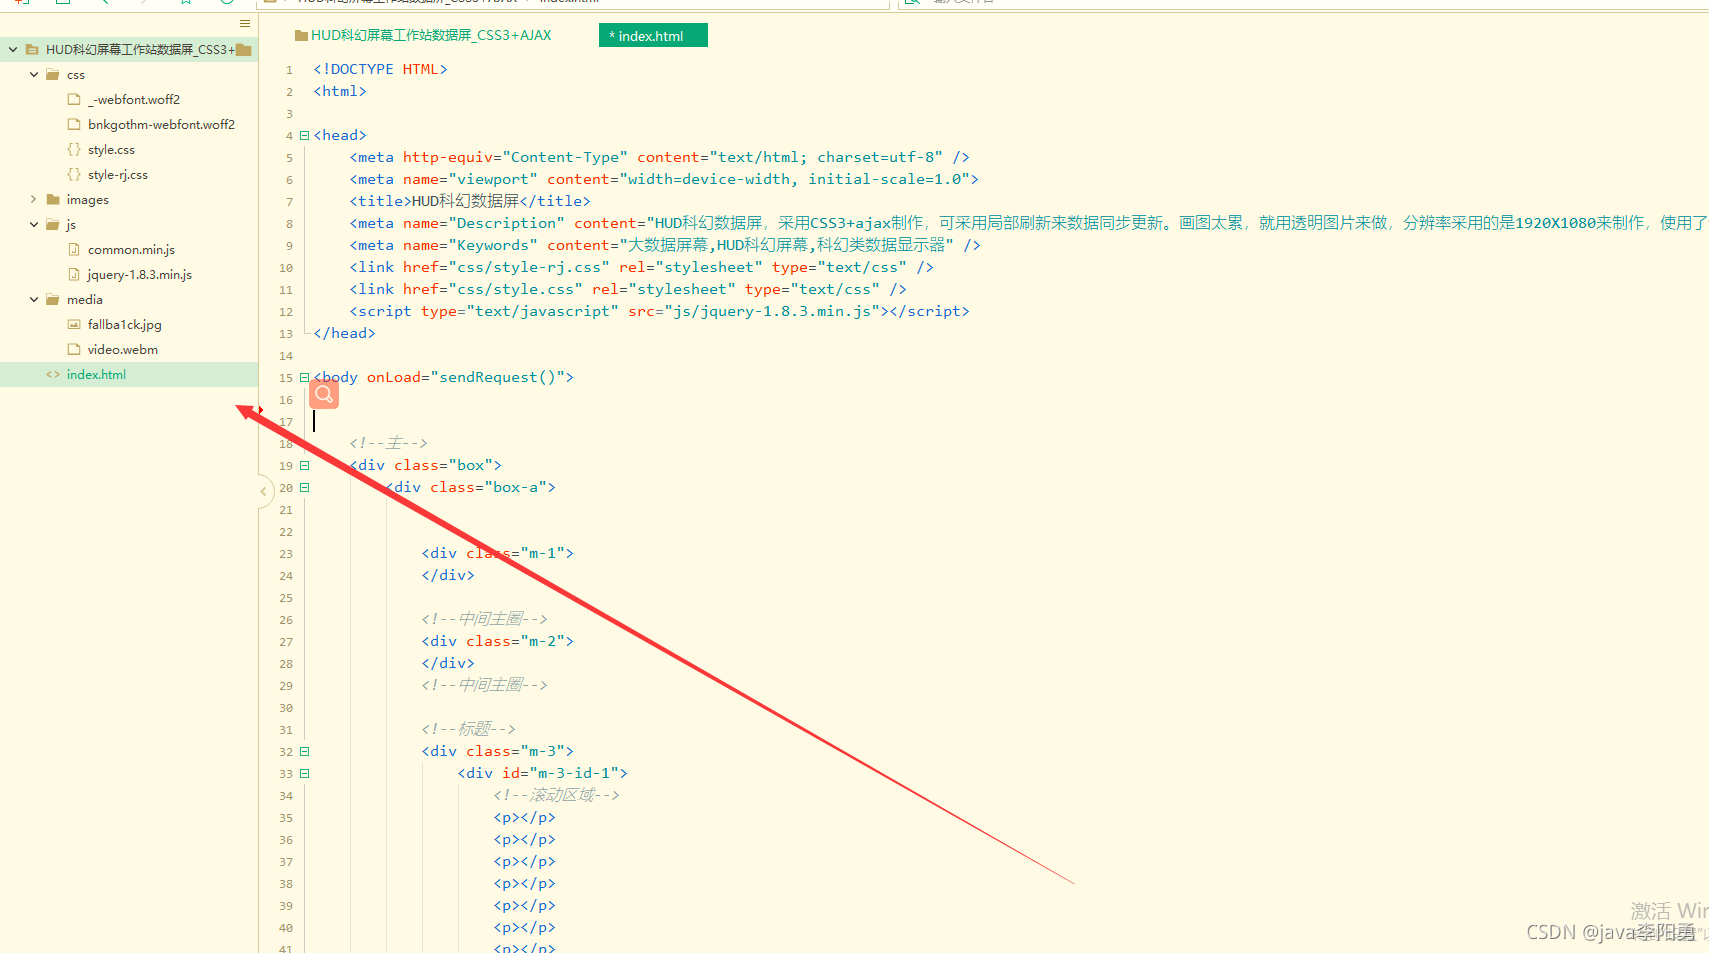Click the style-rj.css braces icon
The image size is (1709, 953).
pos(74,174)
